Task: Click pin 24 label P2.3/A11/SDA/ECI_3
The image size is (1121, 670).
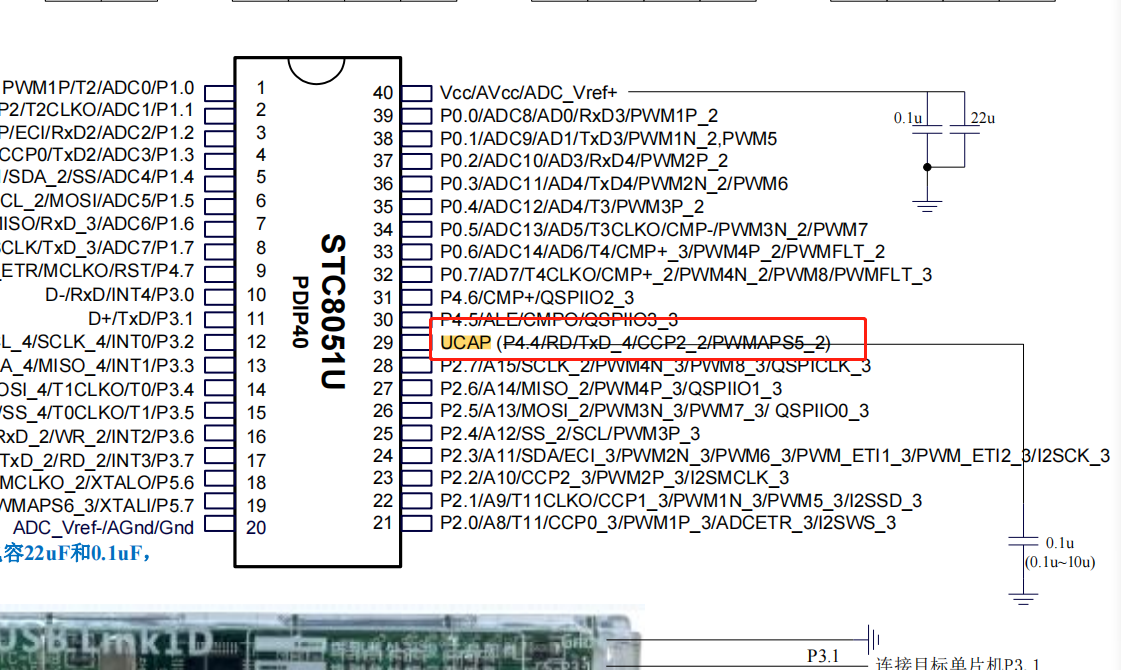Action: pos(775,456)
